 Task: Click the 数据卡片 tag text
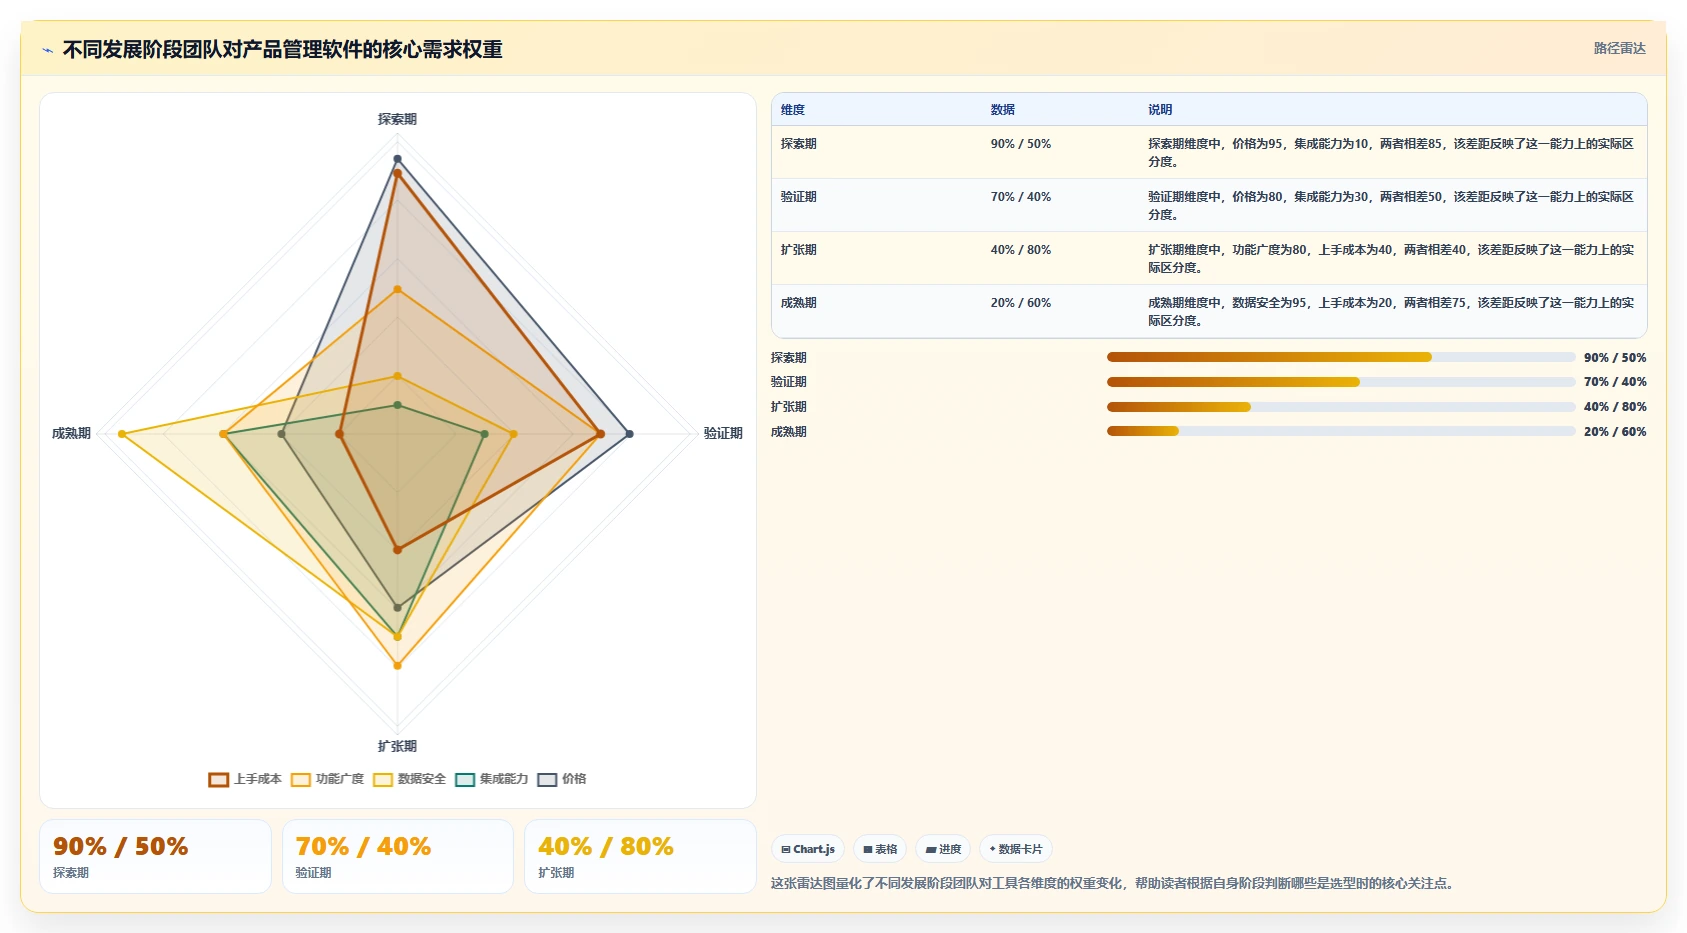1020,850
